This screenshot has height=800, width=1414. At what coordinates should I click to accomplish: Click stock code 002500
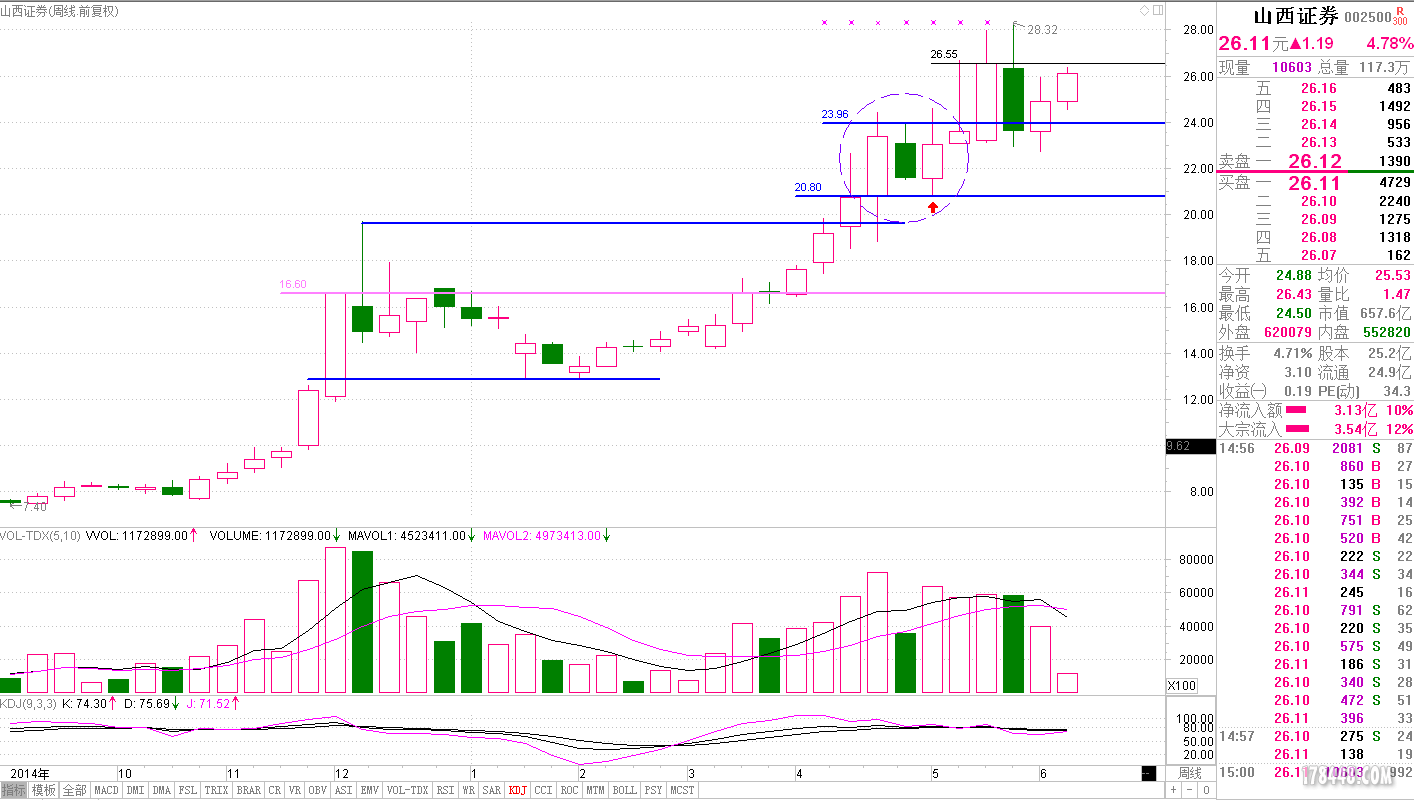1367,18
